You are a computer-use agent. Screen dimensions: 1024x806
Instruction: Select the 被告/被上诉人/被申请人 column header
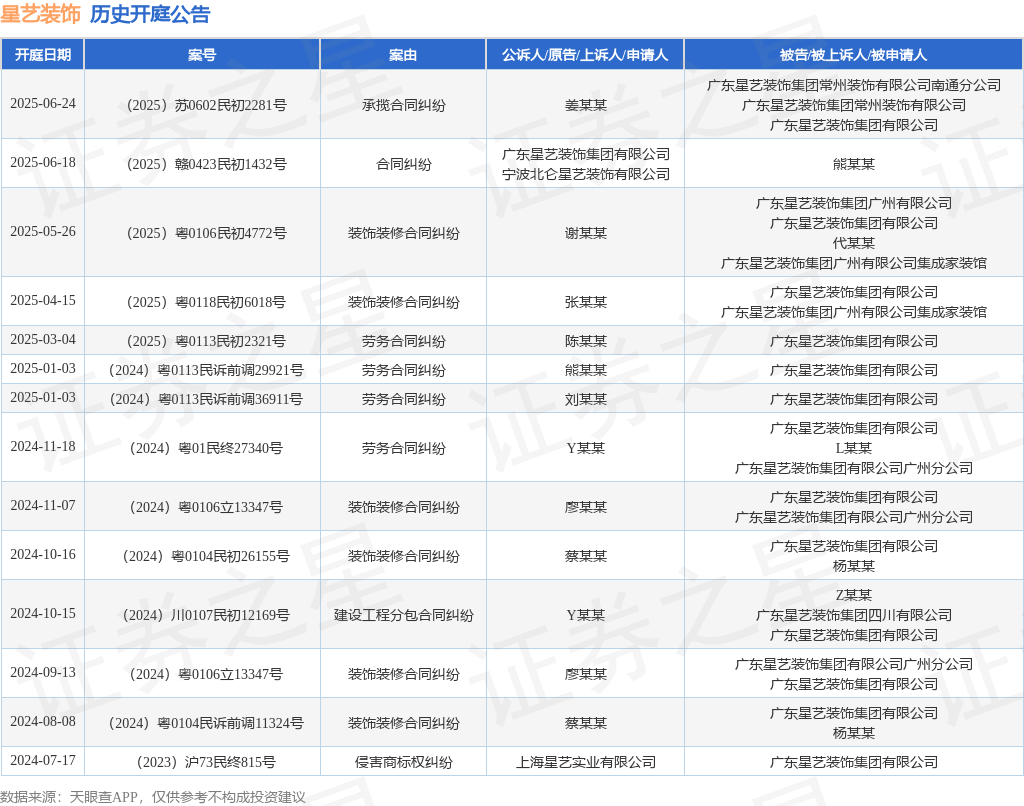854,55
